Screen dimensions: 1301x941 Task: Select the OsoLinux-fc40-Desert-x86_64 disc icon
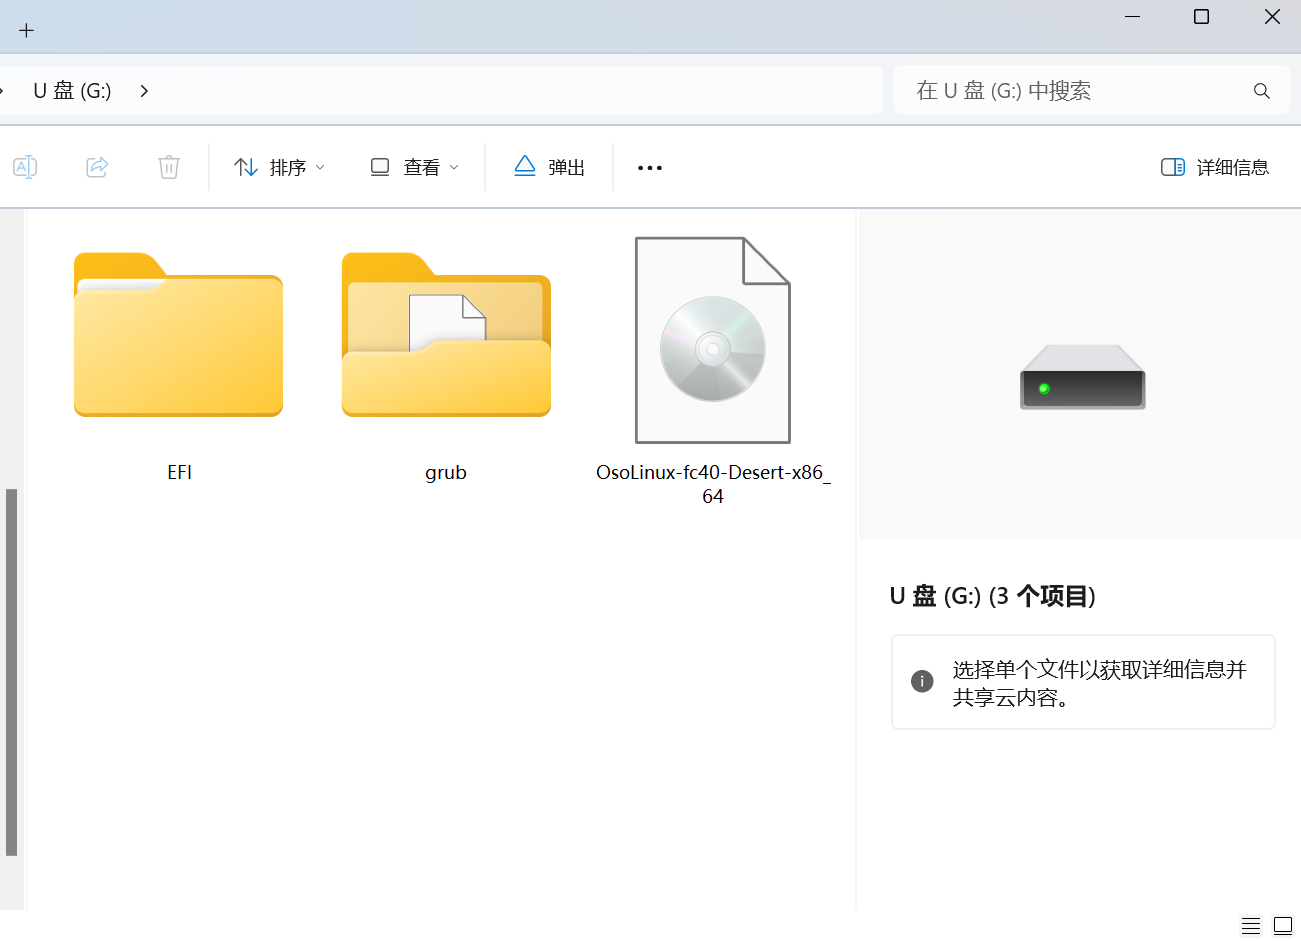coord(712,340)
